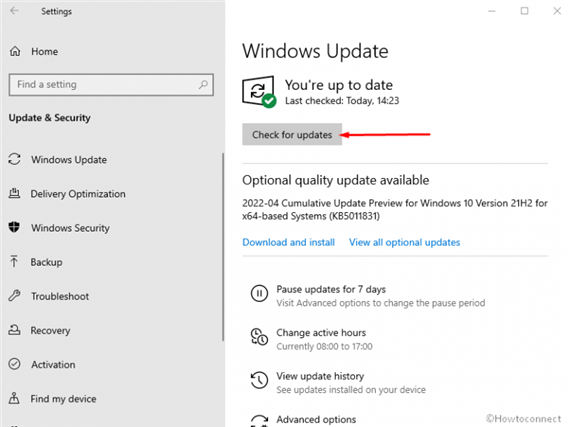The height and width of the screenshot is (427, 570).
Task: Click the Backup upward arrow icon
Action: (14, 261)
